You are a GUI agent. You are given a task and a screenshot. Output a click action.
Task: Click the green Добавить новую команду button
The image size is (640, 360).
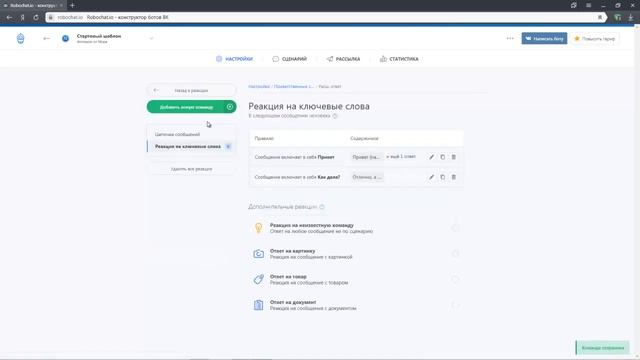(x=191, y=107)
